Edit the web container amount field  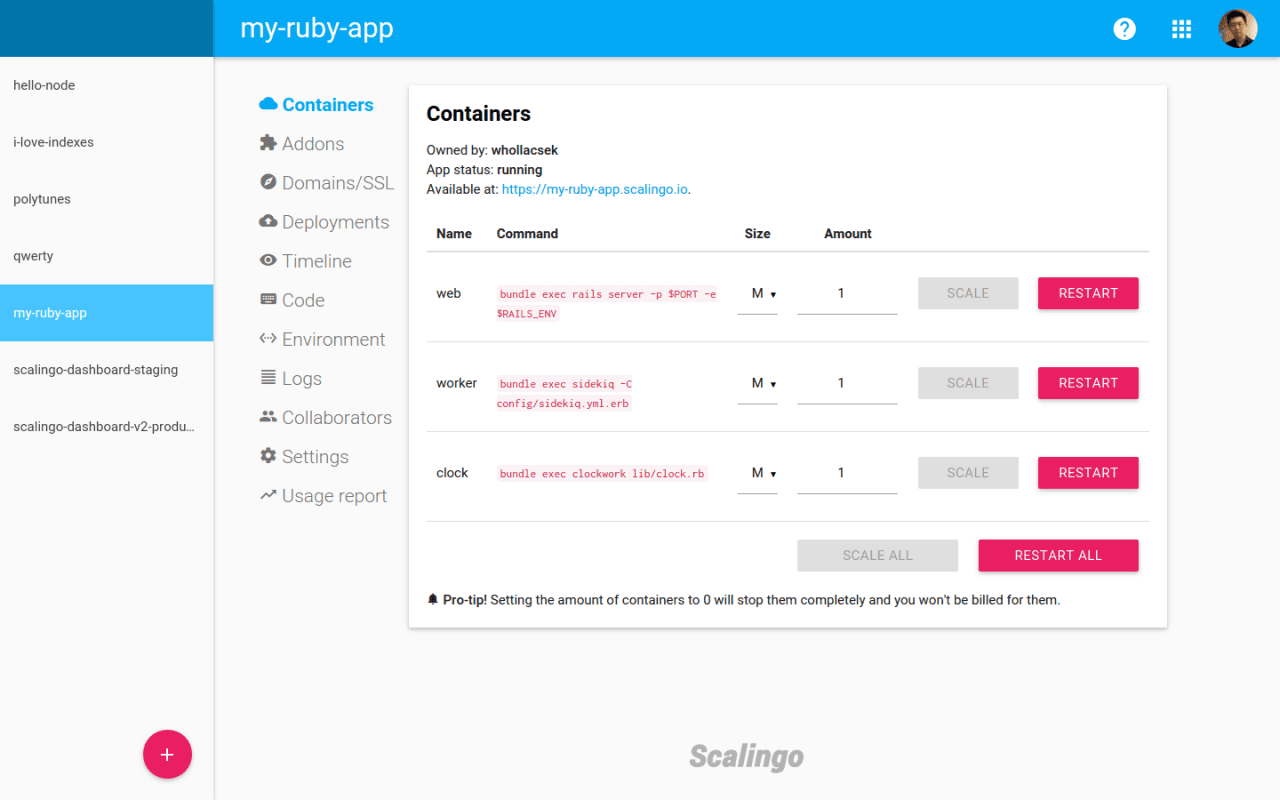pos(847,293)
